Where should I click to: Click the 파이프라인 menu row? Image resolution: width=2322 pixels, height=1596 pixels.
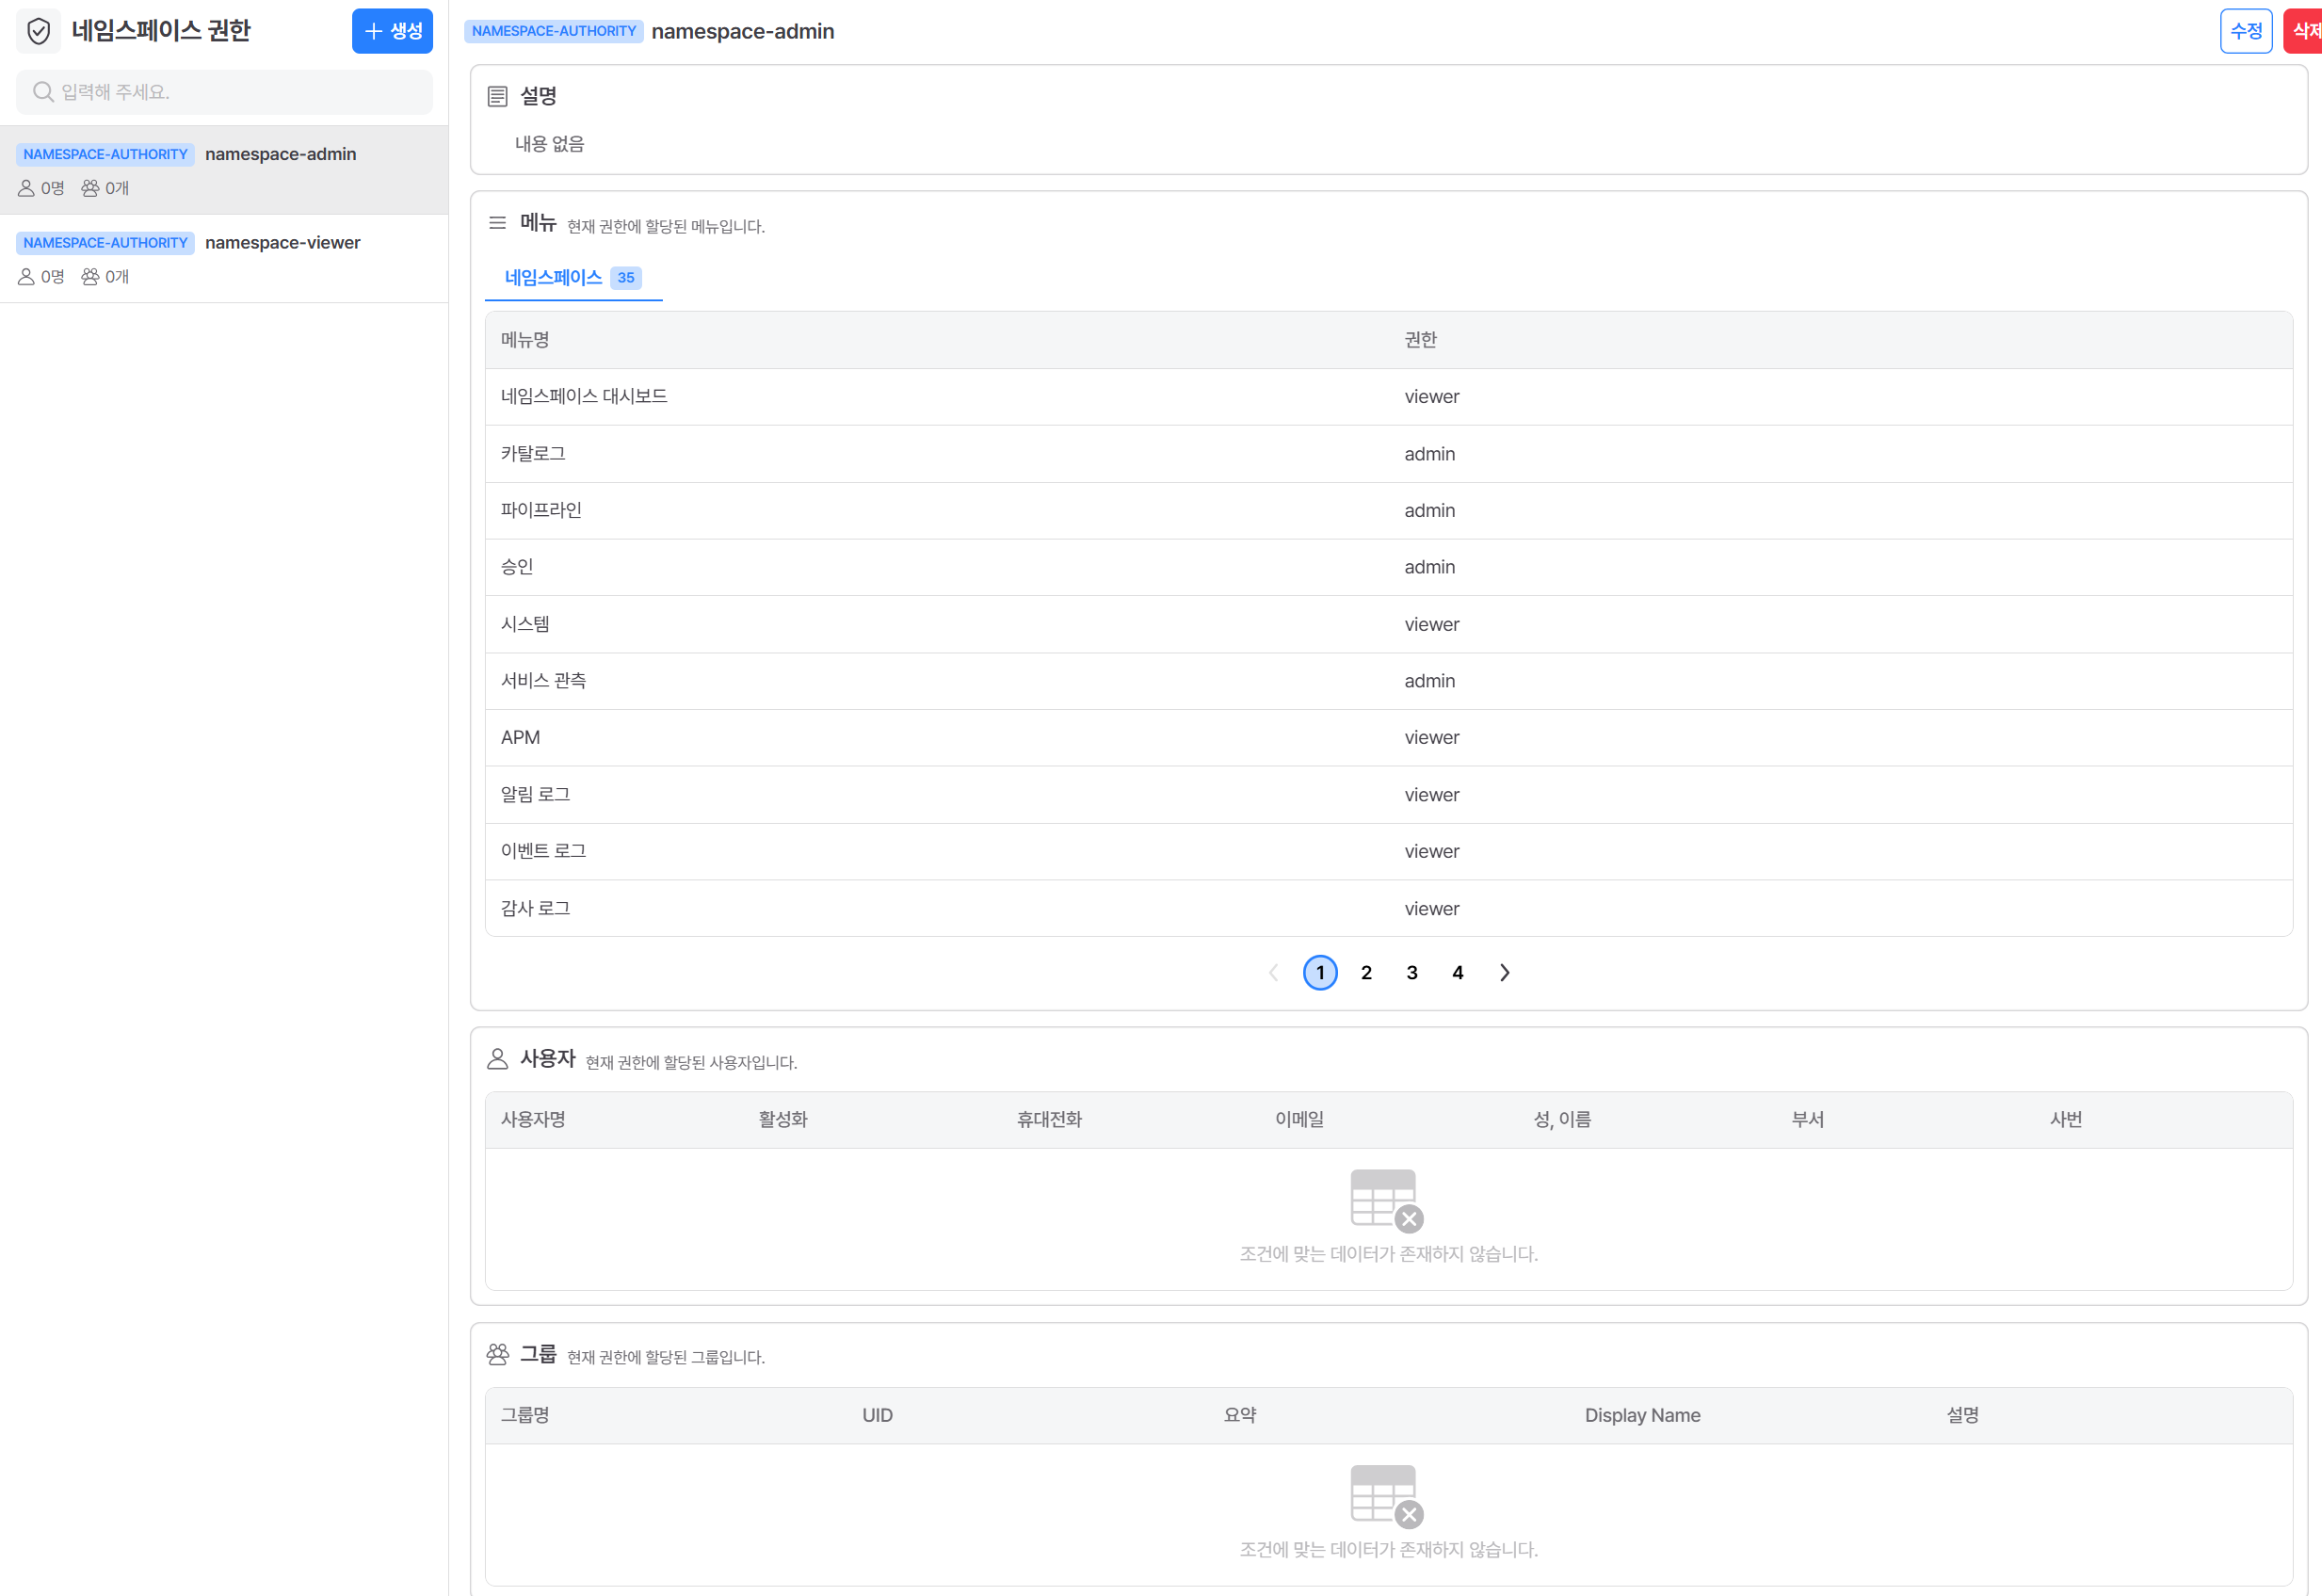pyautogui.click(x=1389, y=511)
